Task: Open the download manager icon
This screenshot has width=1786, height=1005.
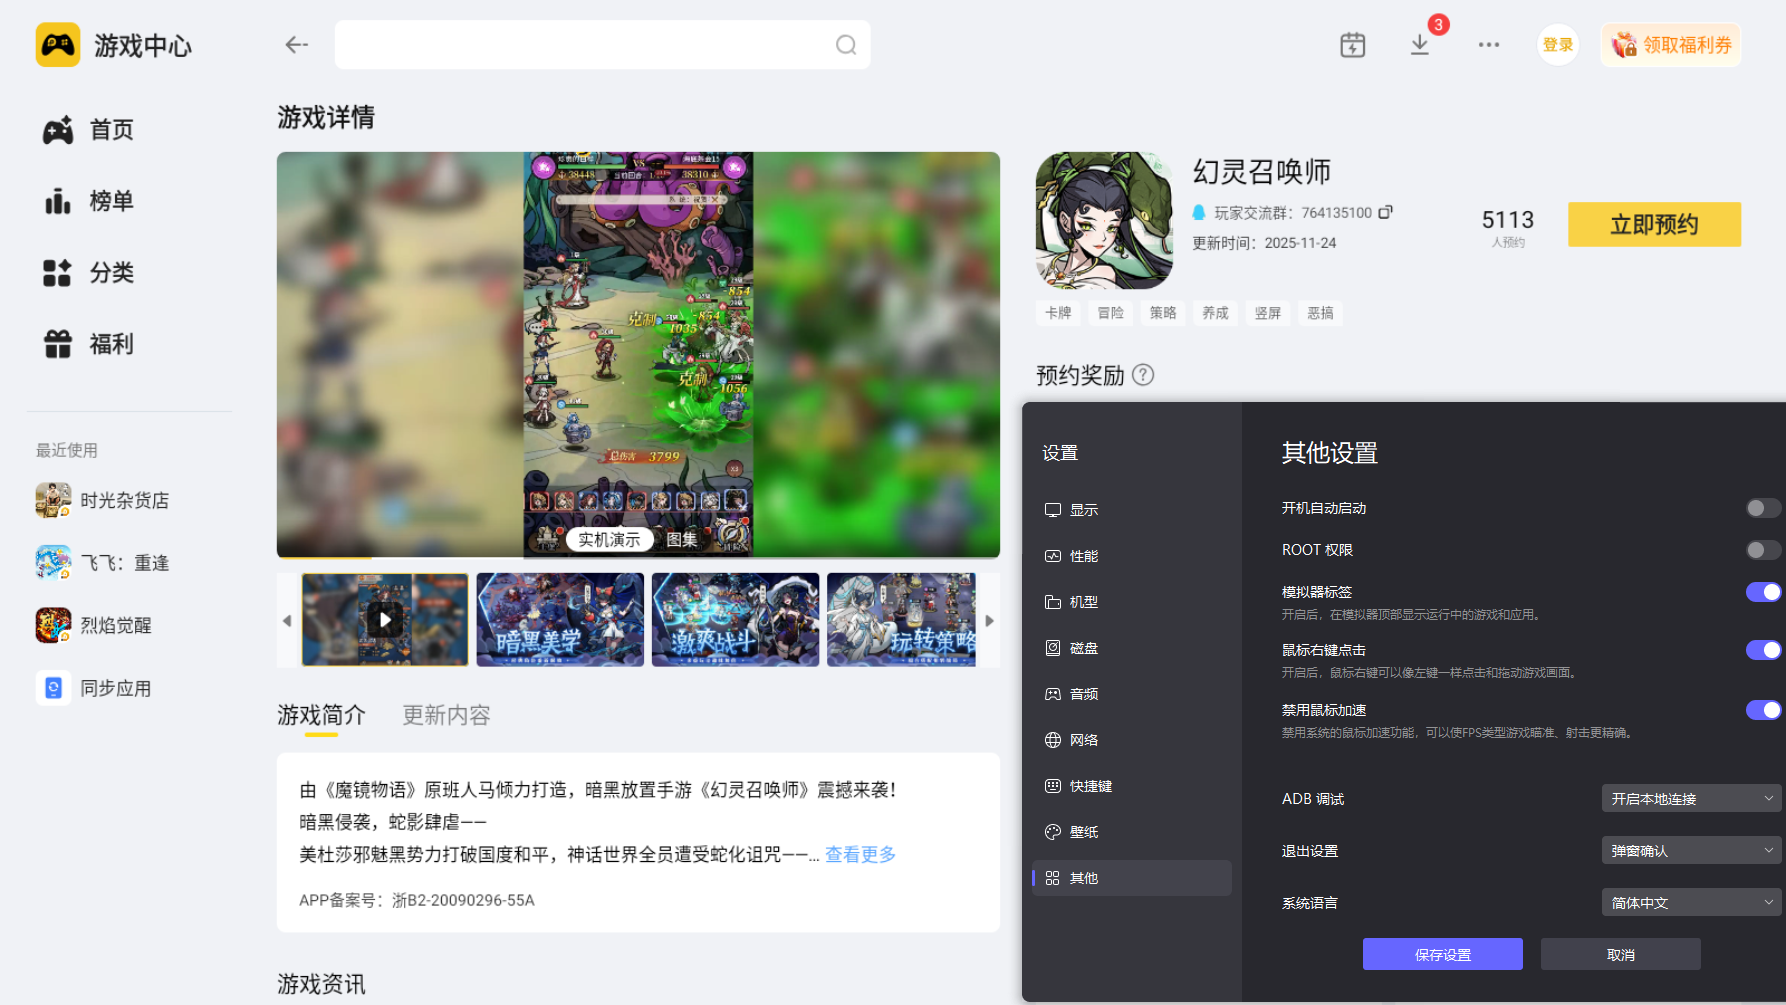Action: 1419,45
